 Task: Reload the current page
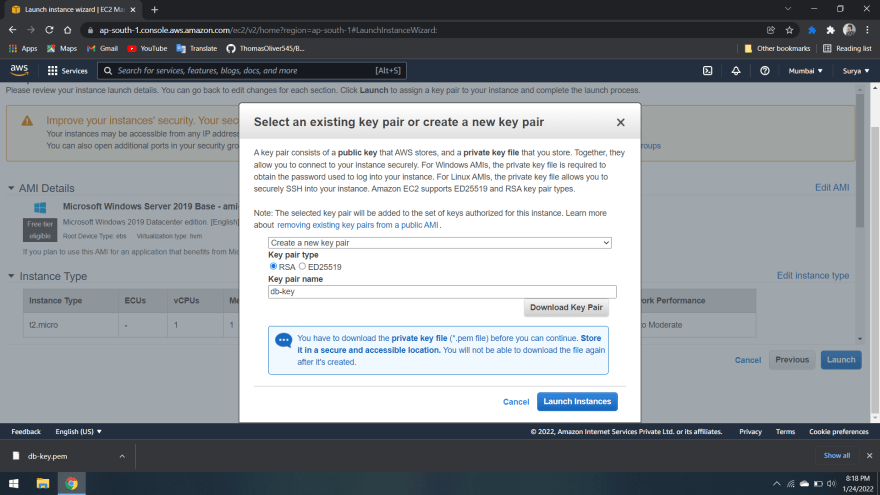pyautogui.click(x=49, y=30)
